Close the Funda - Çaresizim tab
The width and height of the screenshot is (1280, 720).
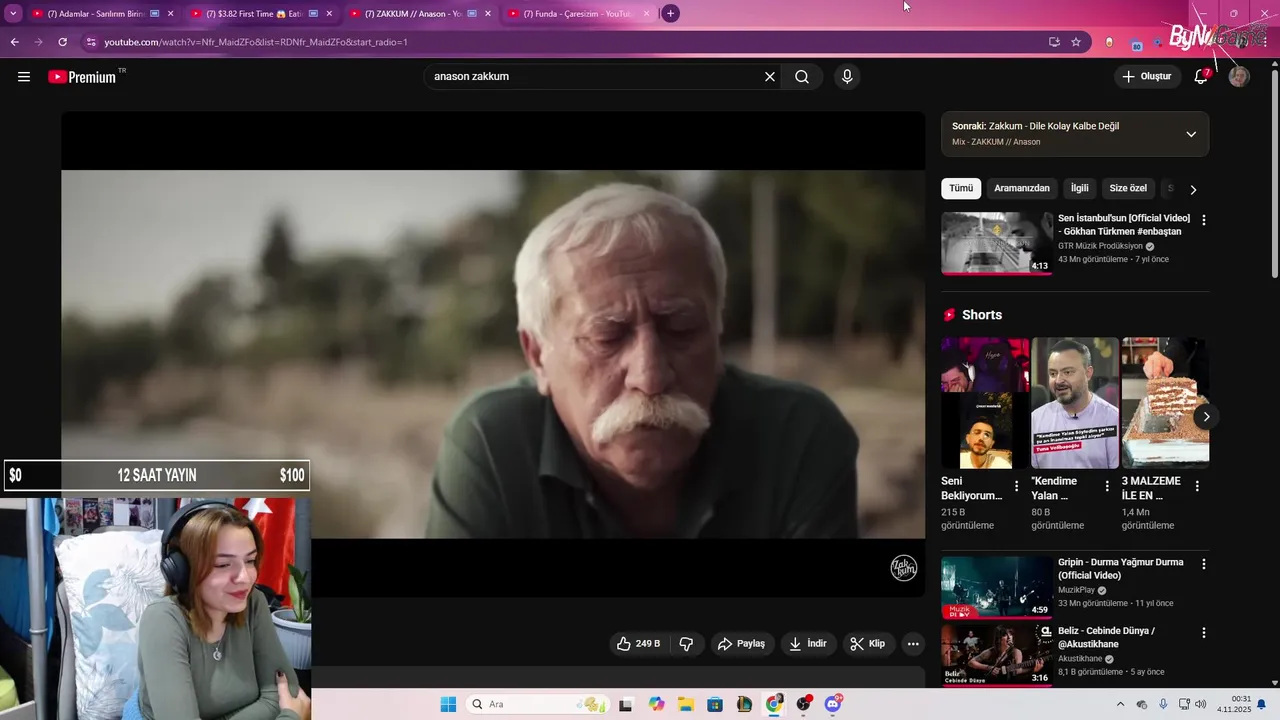[x=646, y=13]
